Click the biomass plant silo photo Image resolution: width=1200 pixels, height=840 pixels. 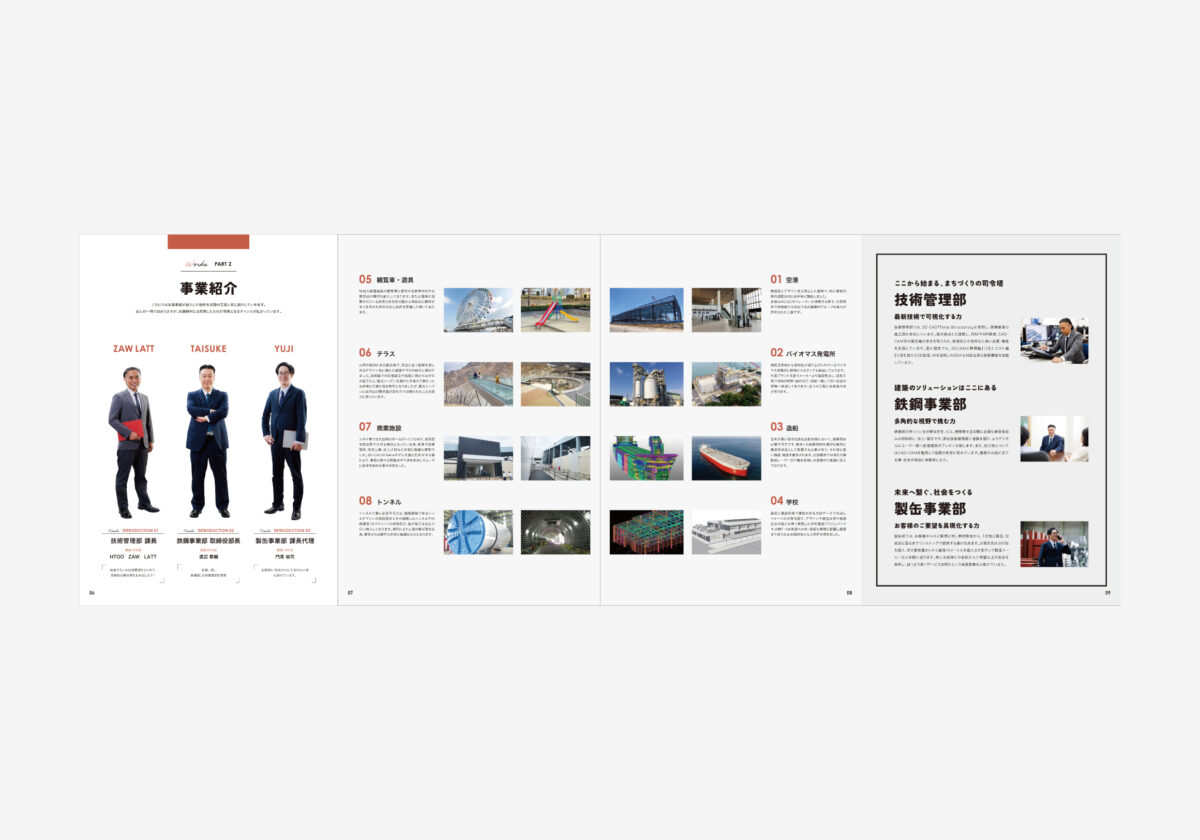click(646, 384)
